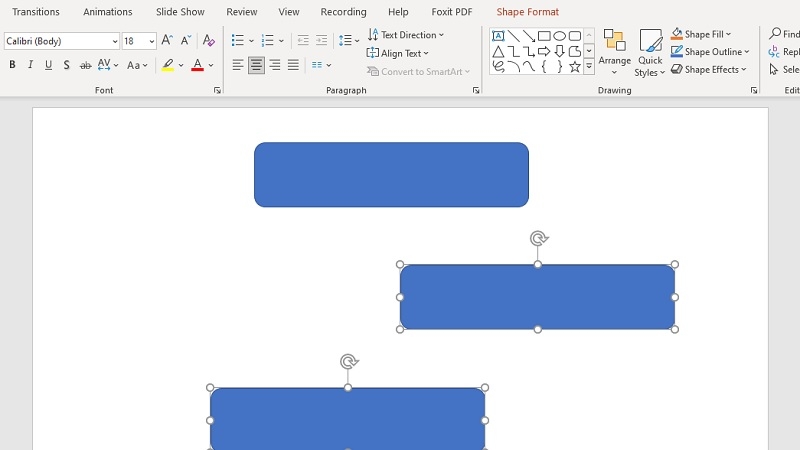This screenshot has width=800, height=450.
Task: Select the Oval shape
Action: (x=560, y=36)
